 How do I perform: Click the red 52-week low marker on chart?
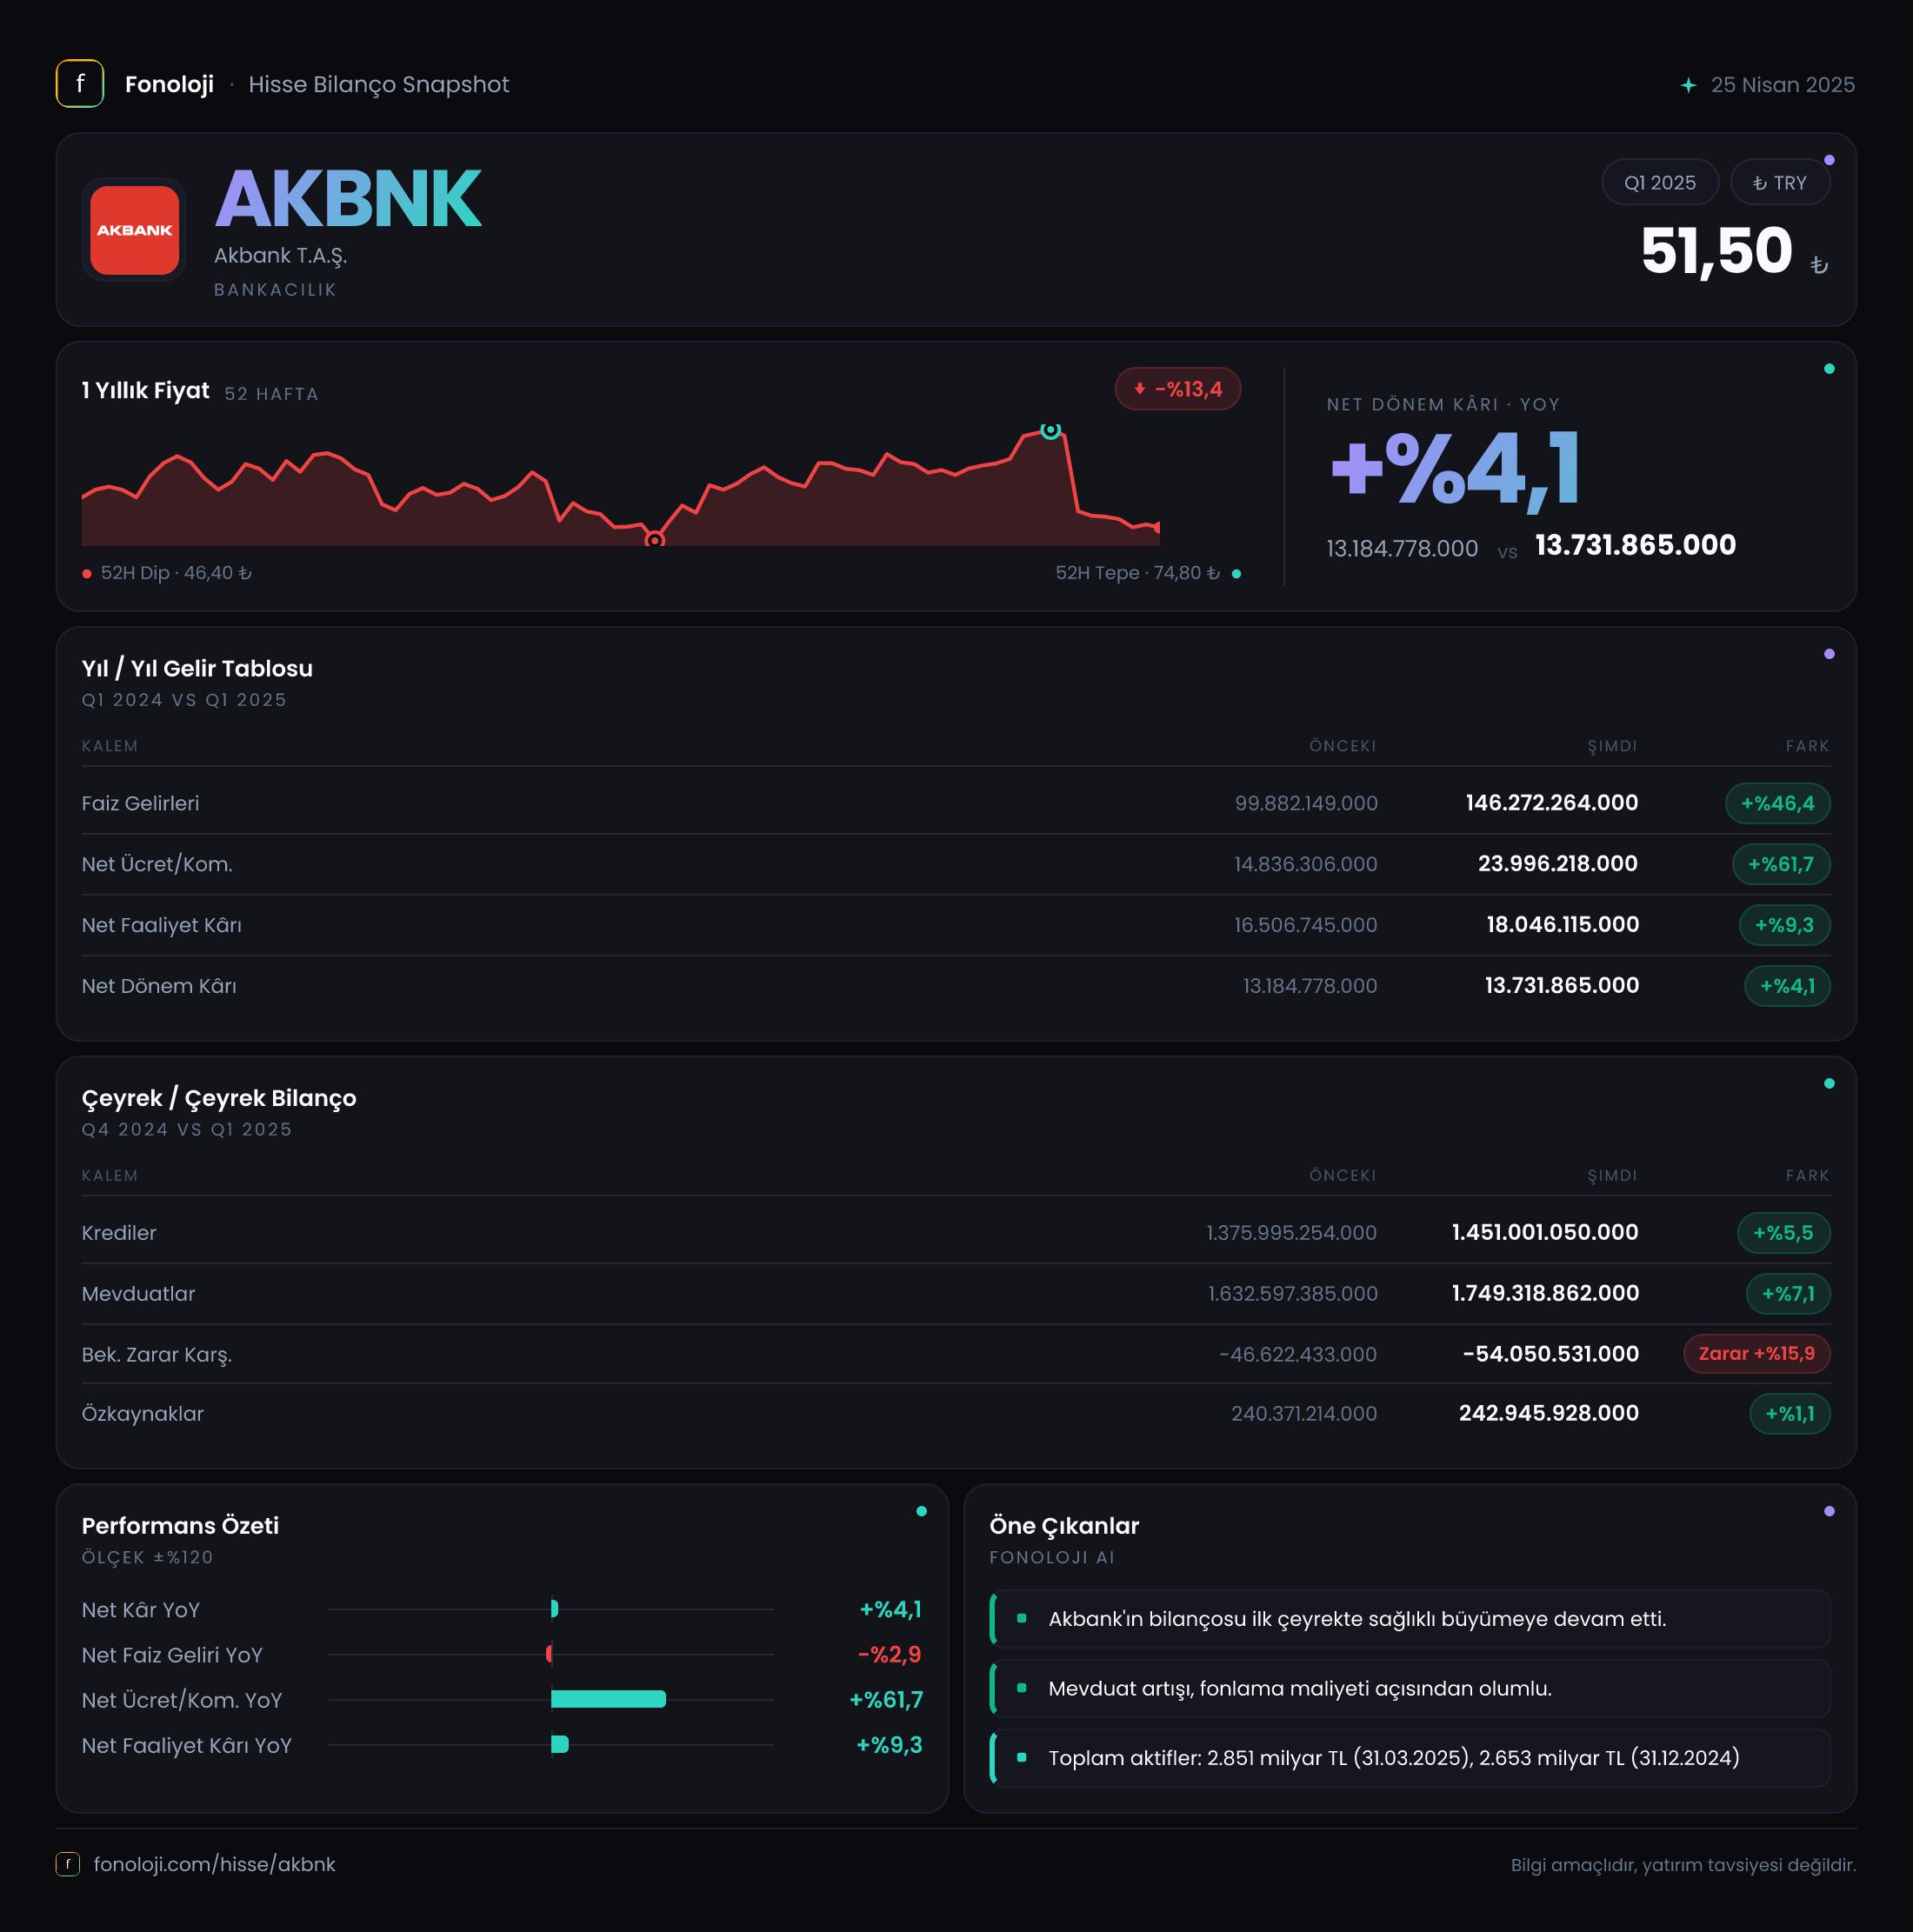pyautogui.click(x=654, y=540)
